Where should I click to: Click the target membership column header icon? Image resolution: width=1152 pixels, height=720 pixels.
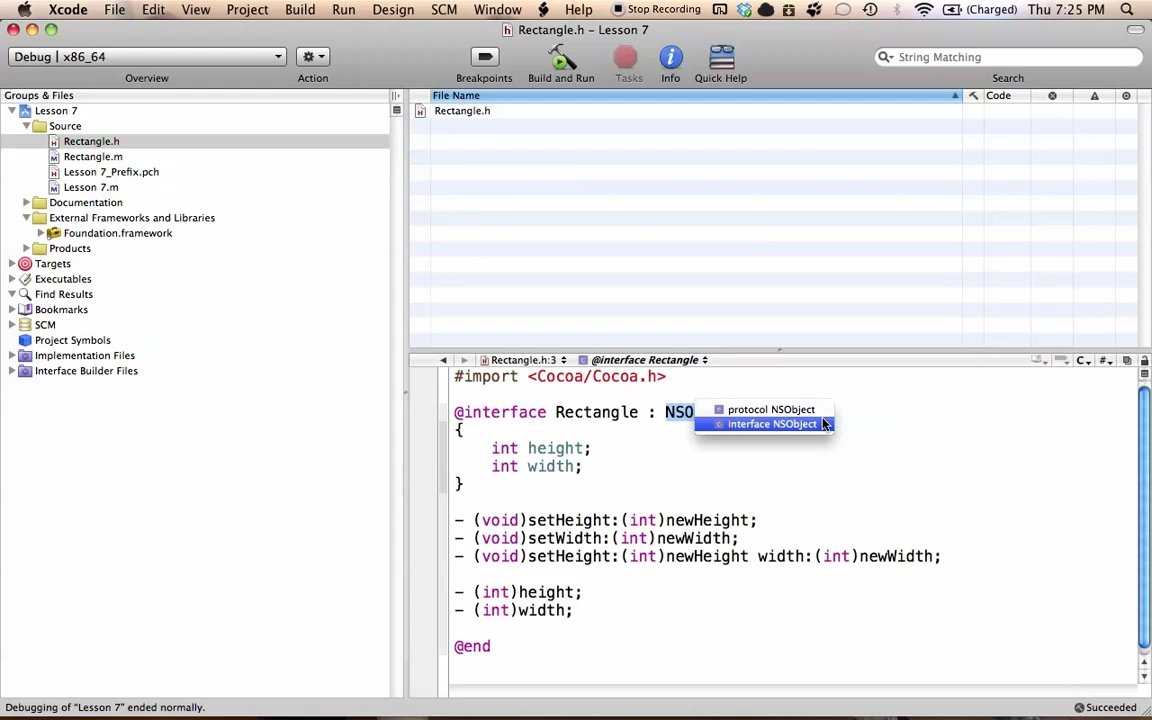pos(1126,96)
